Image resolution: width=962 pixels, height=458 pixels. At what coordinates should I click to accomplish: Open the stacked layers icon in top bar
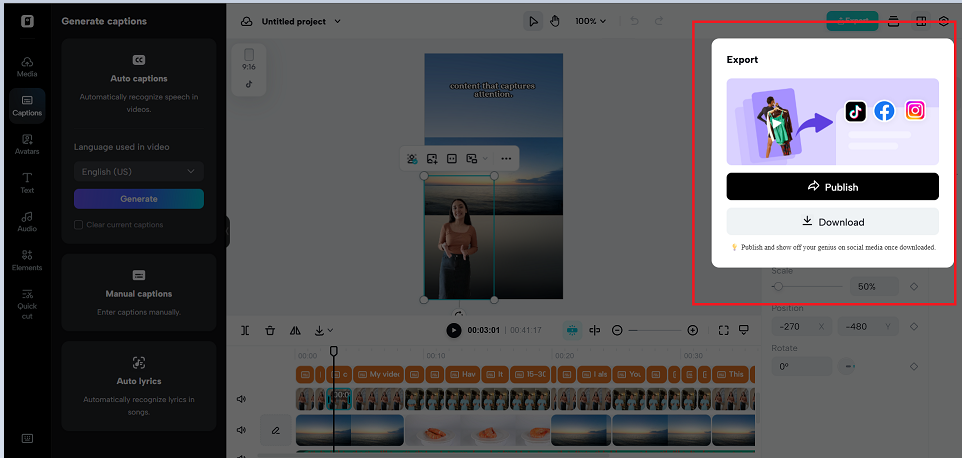pyautogui.click(x=894, y=21)
